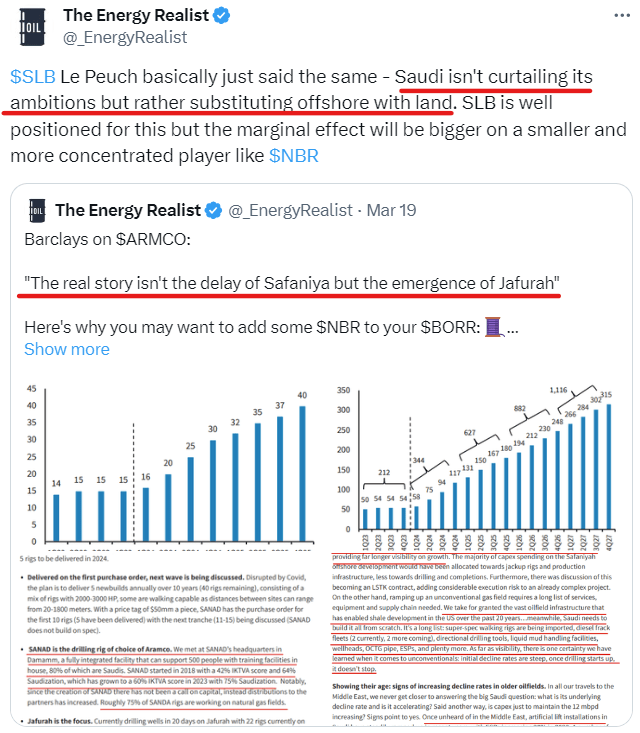Click The Energy Realist profile avatar at top
The height and width of the screenshot is (733, 640).
tap(31, 27)
